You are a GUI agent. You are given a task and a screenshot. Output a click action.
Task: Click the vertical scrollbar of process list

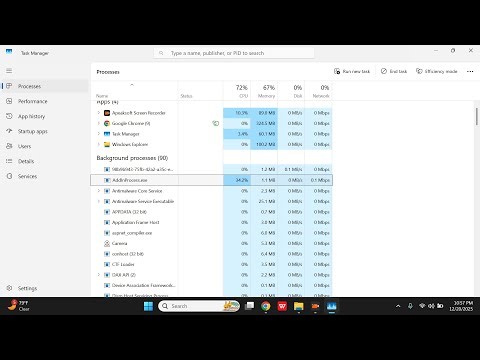point(477,117)
